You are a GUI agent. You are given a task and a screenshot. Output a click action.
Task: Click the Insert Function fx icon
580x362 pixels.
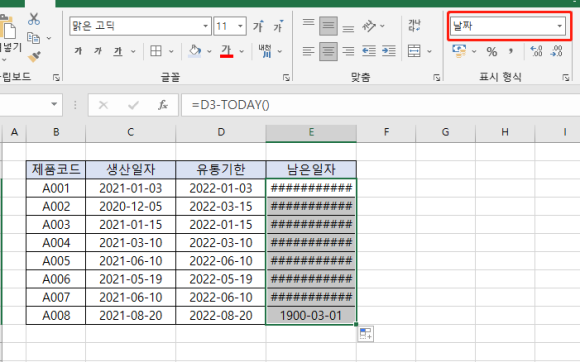click(163, 105)
